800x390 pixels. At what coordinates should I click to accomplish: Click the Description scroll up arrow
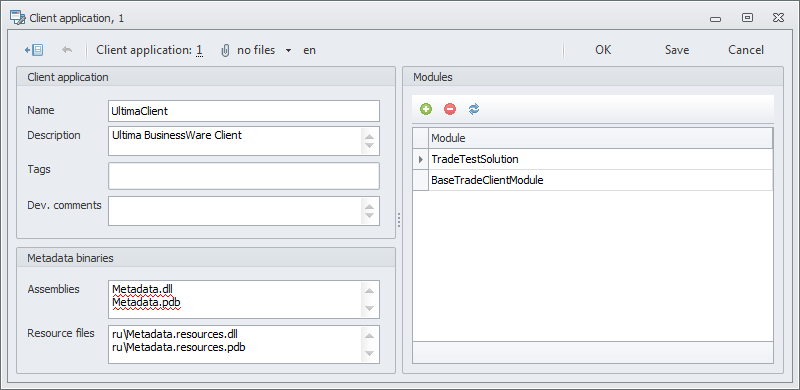coord(370,136)
